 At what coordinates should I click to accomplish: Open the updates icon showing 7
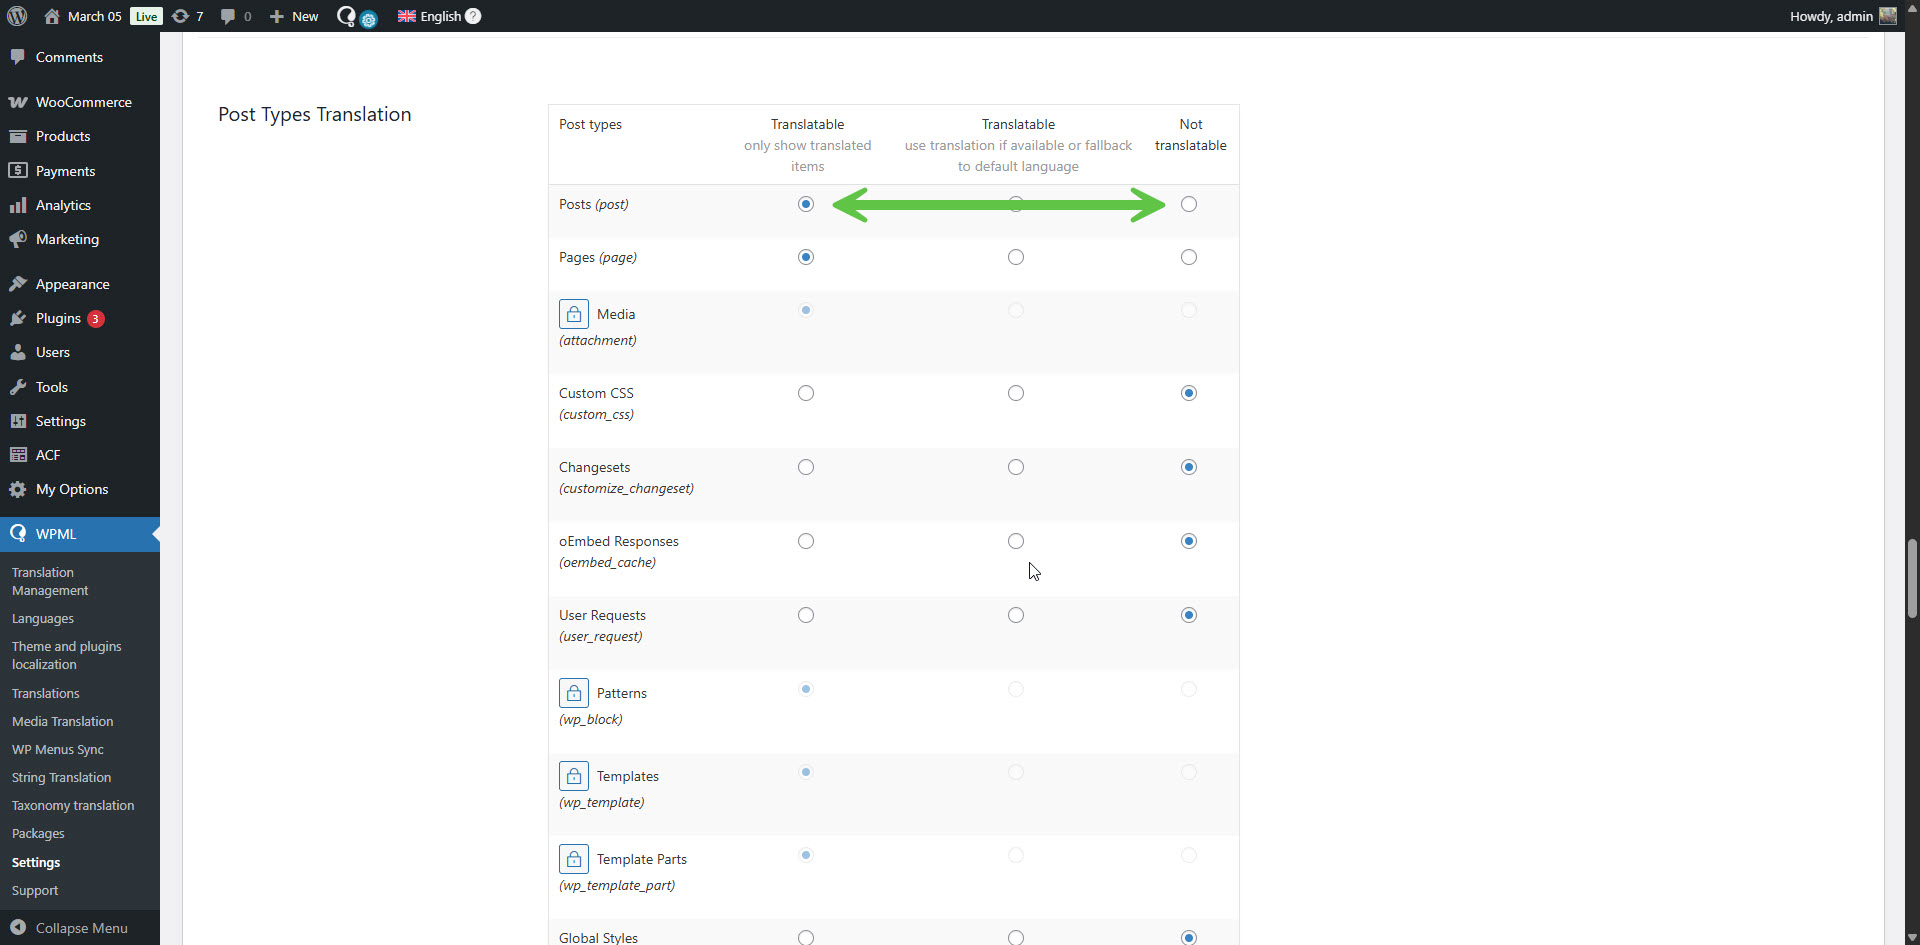click(x=187, y=16)
